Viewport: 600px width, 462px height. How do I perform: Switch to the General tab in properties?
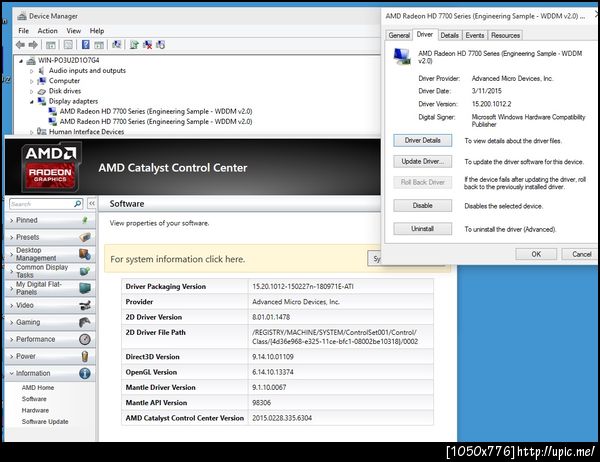399,35
